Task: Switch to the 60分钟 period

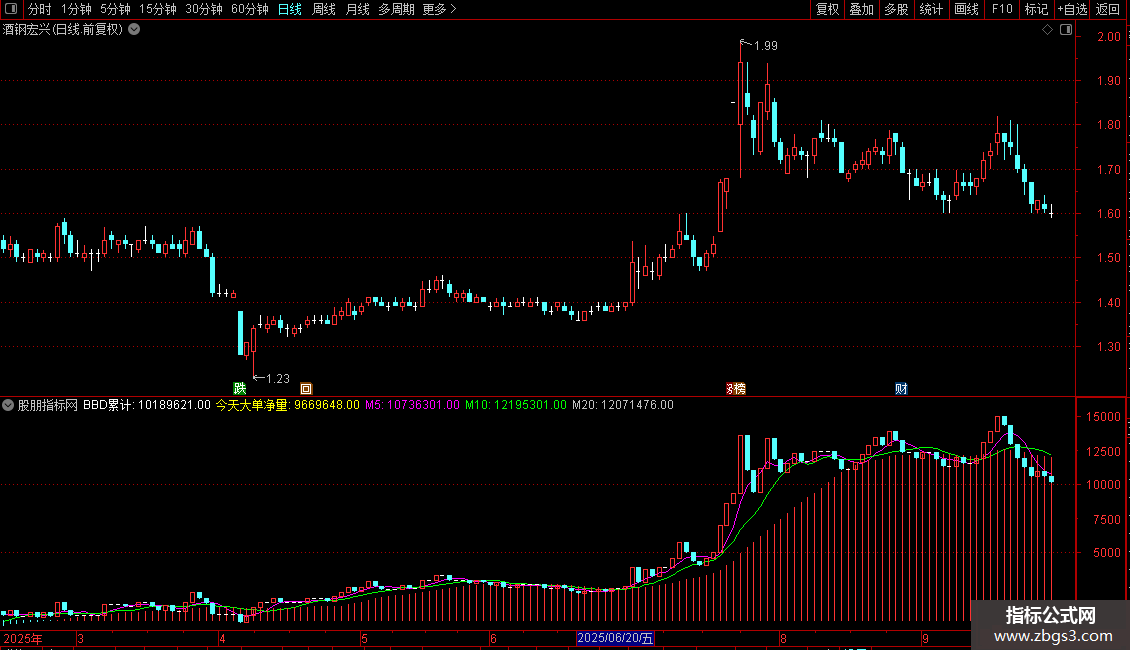Action: [x=250, y=9]
